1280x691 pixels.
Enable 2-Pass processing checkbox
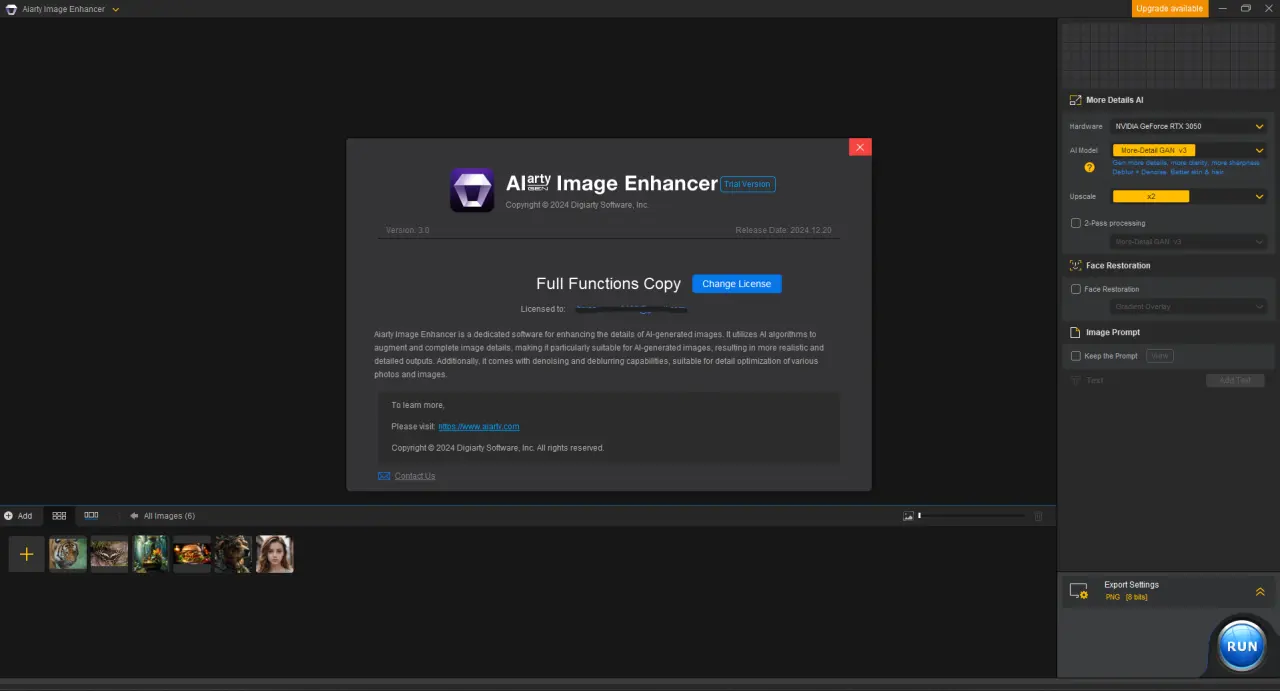pos(1076,223)
